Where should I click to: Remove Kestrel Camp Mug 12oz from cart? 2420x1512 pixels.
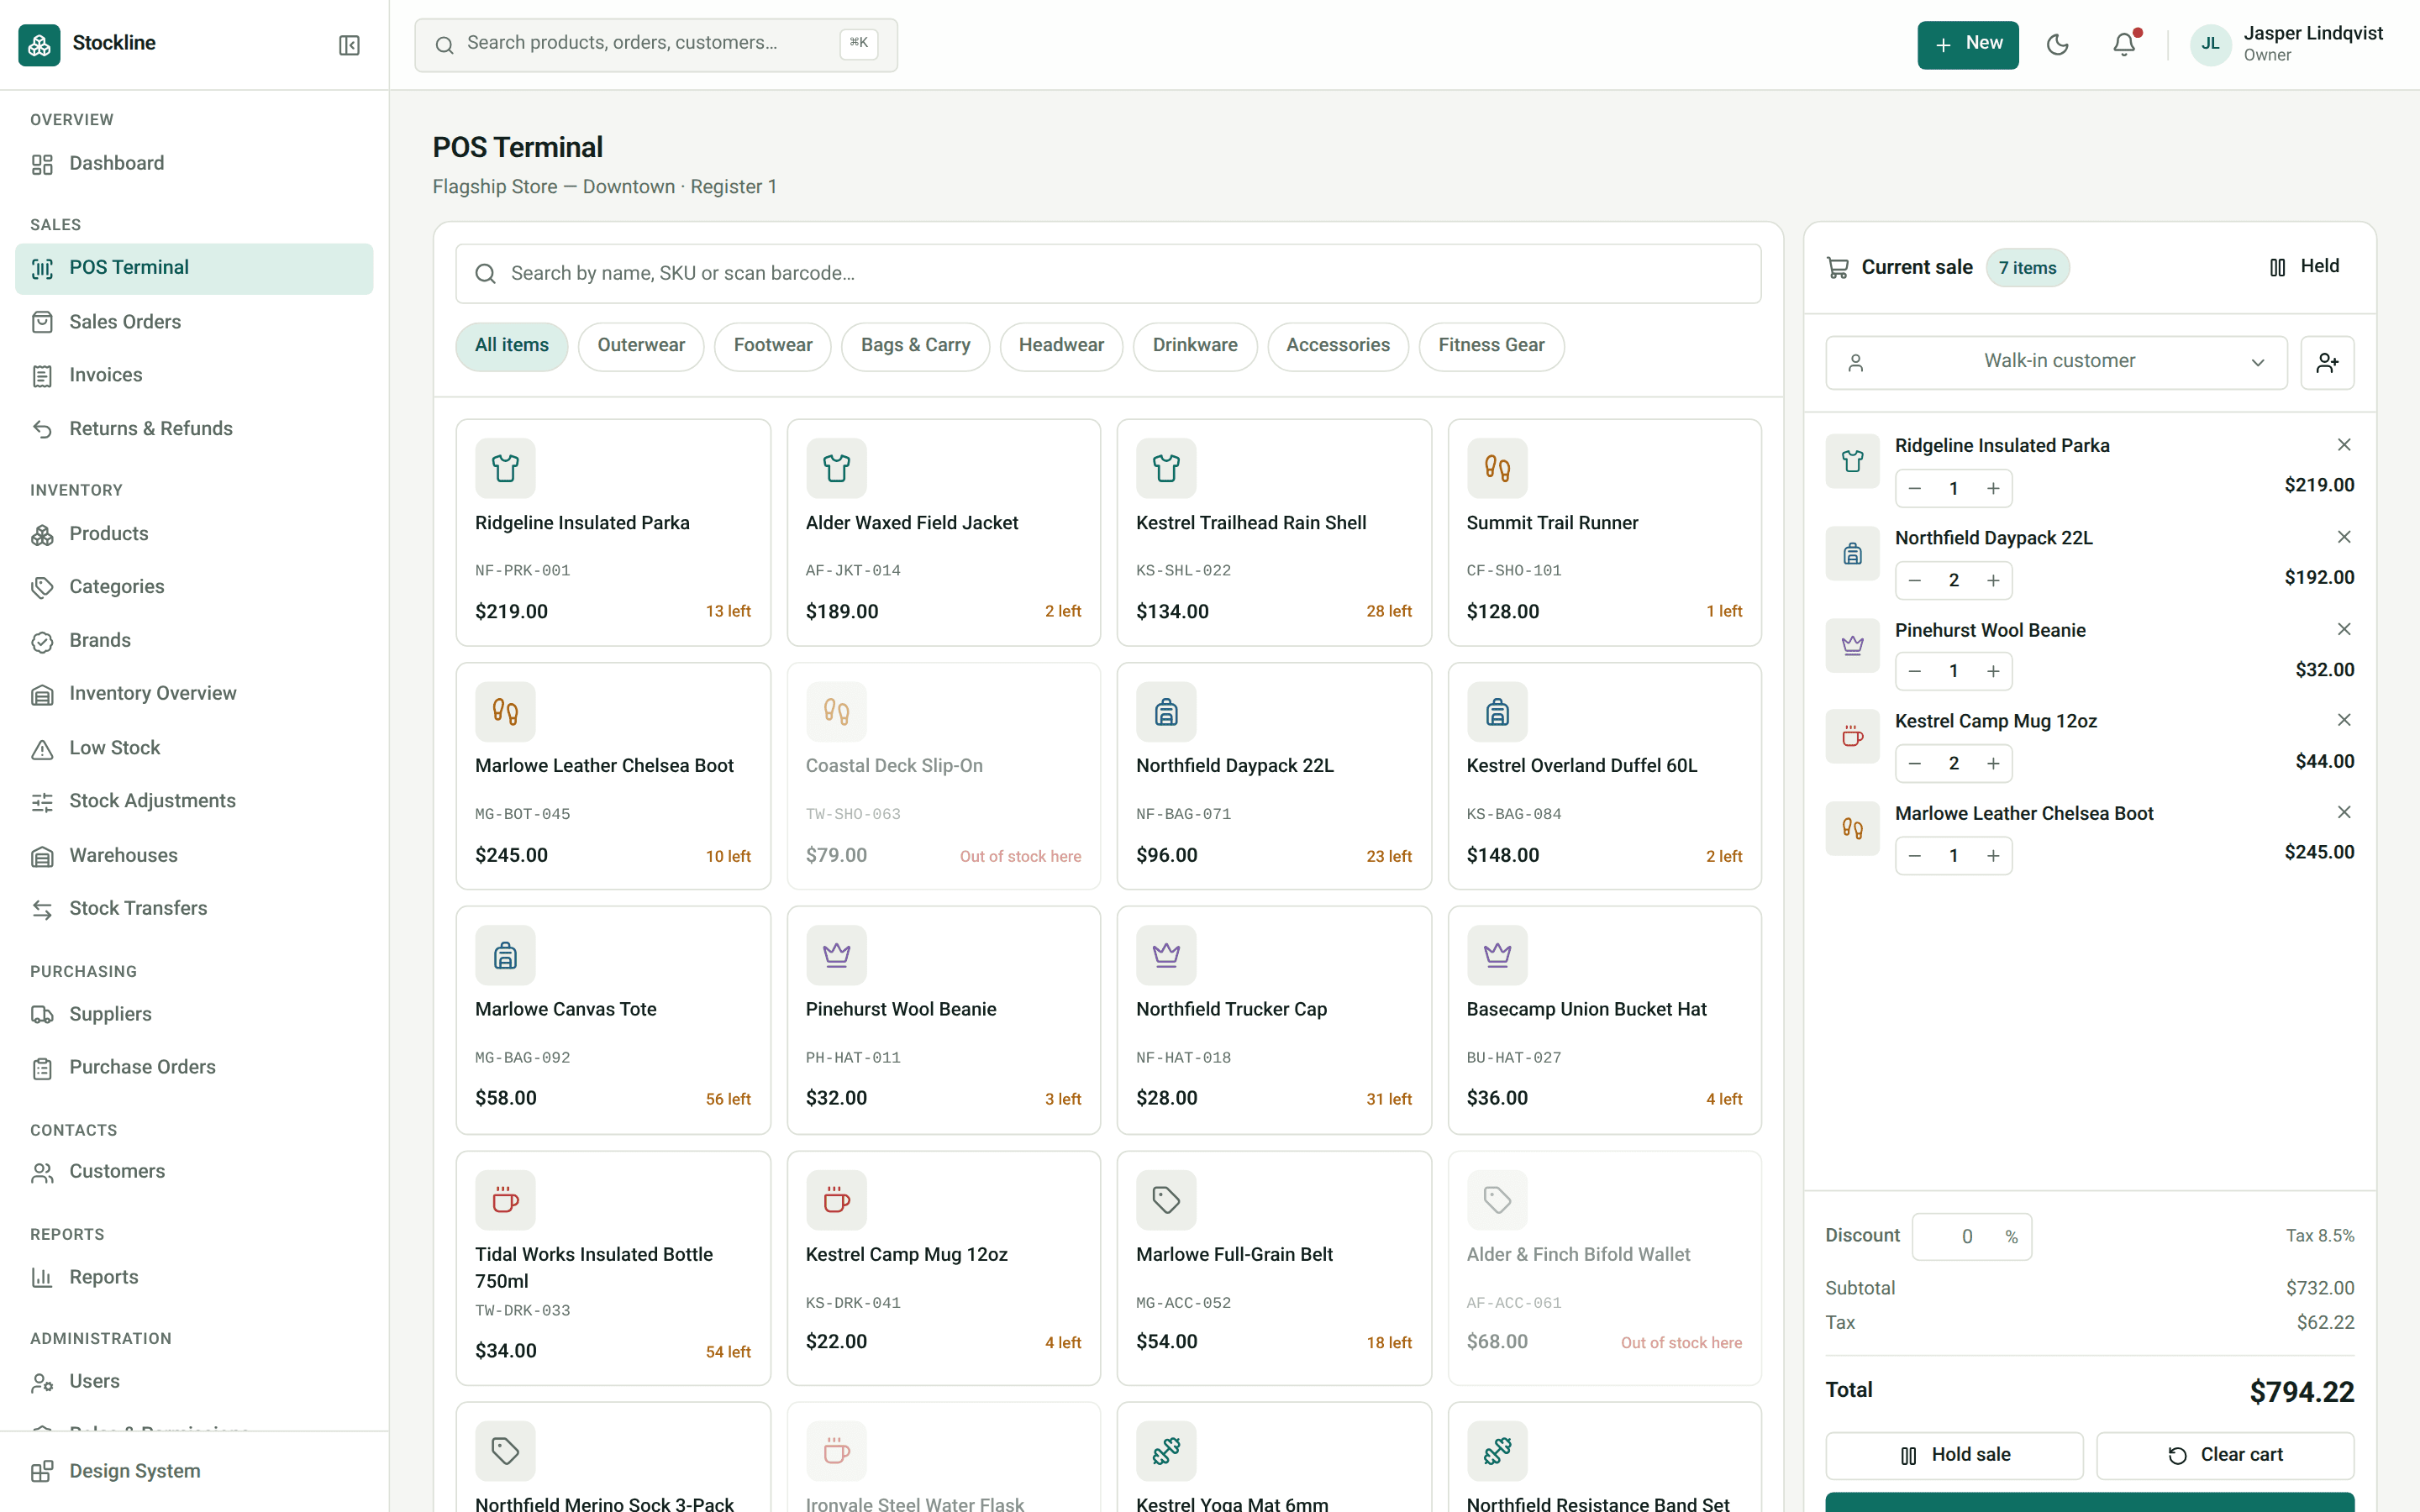2344,720
